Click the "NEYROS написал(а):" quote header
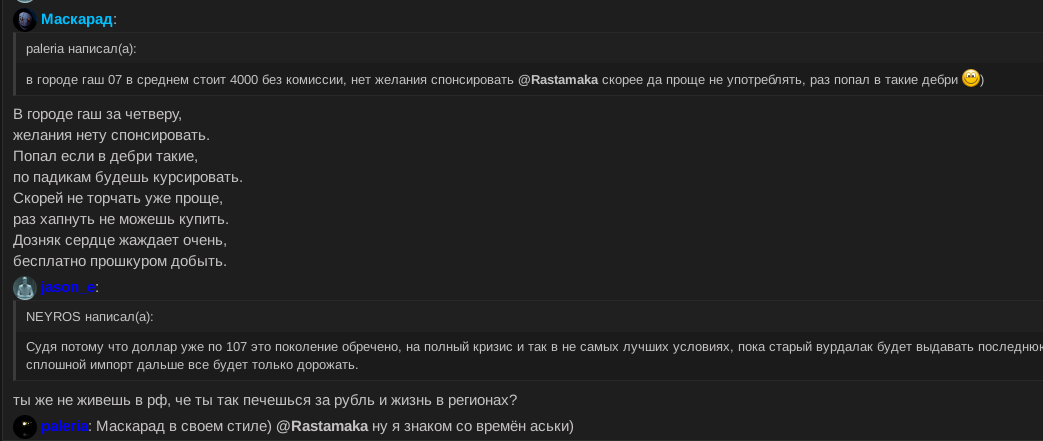The height and width of the screenshot is (441, 1043). pos(89,316)
